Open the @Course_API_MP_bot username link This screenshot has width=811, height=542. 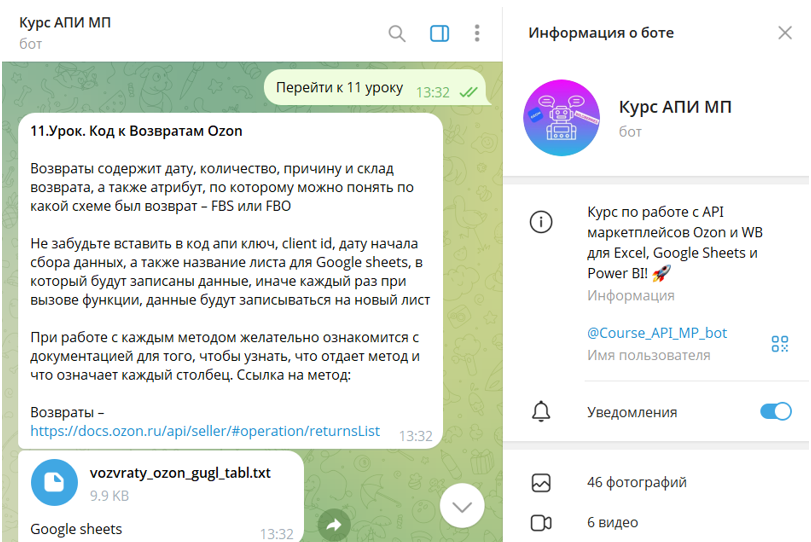657,333
